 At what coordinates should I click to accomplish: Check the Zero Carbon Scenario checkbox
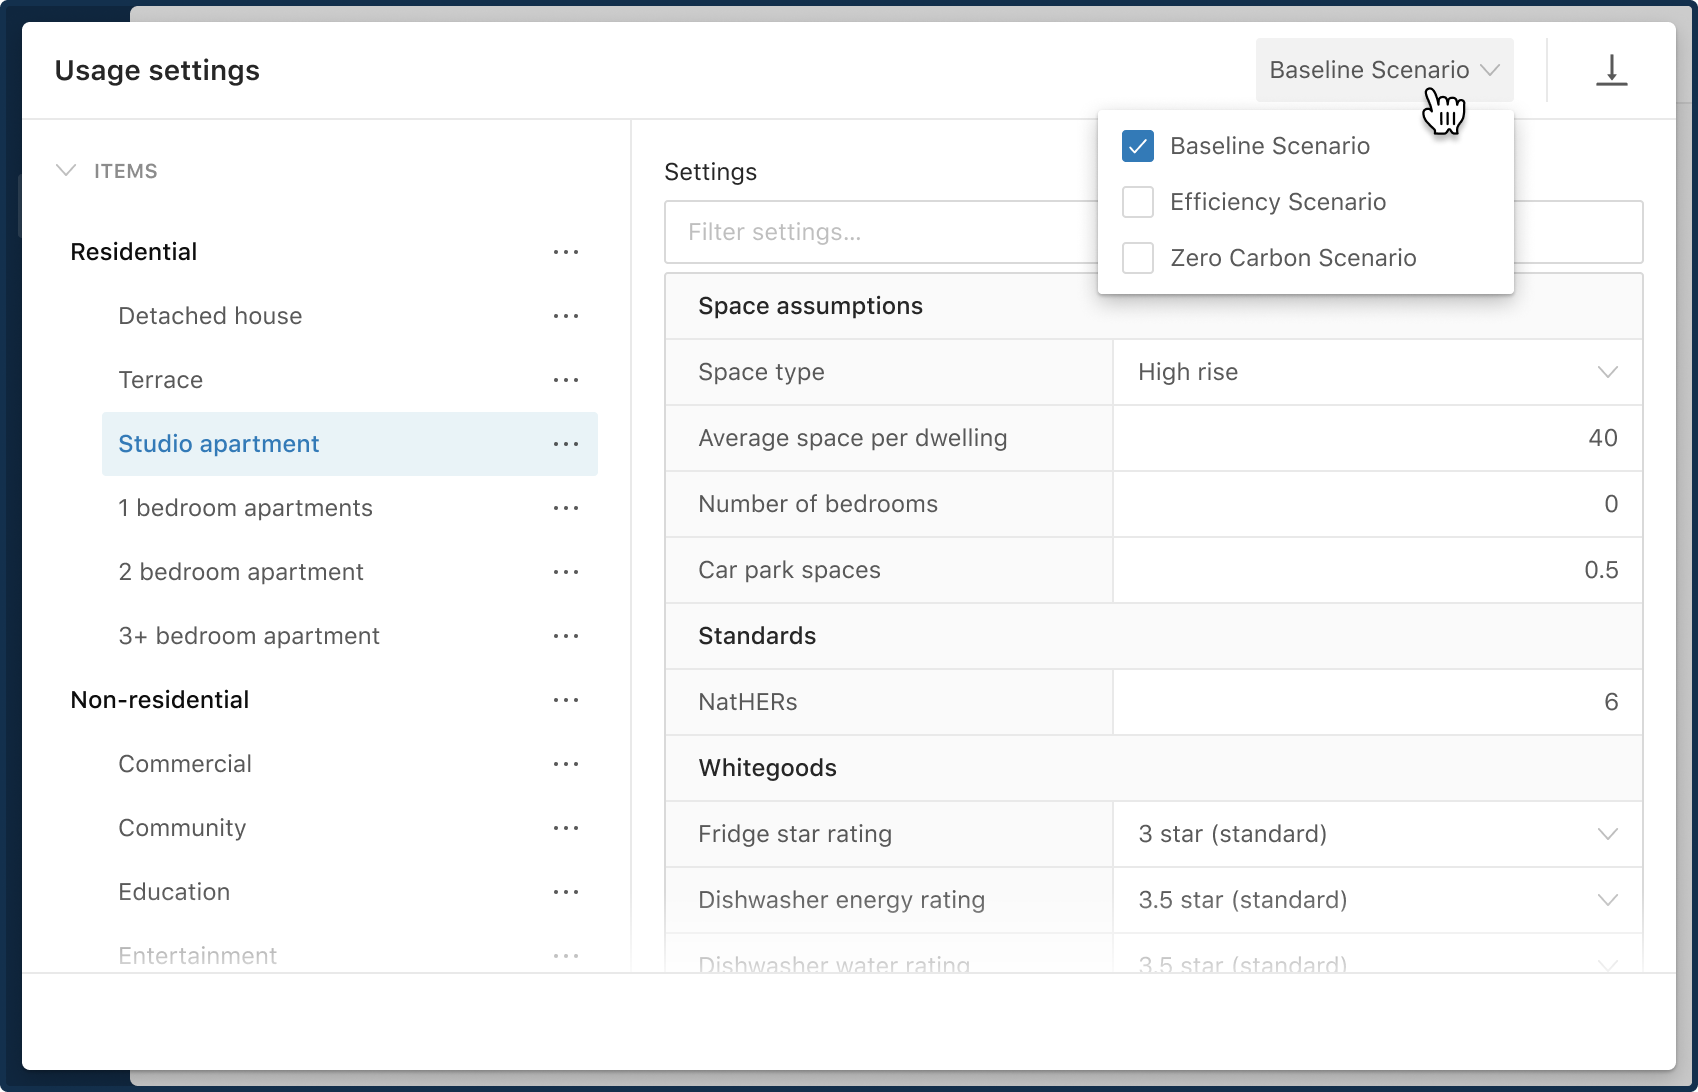click(1138, 258)
